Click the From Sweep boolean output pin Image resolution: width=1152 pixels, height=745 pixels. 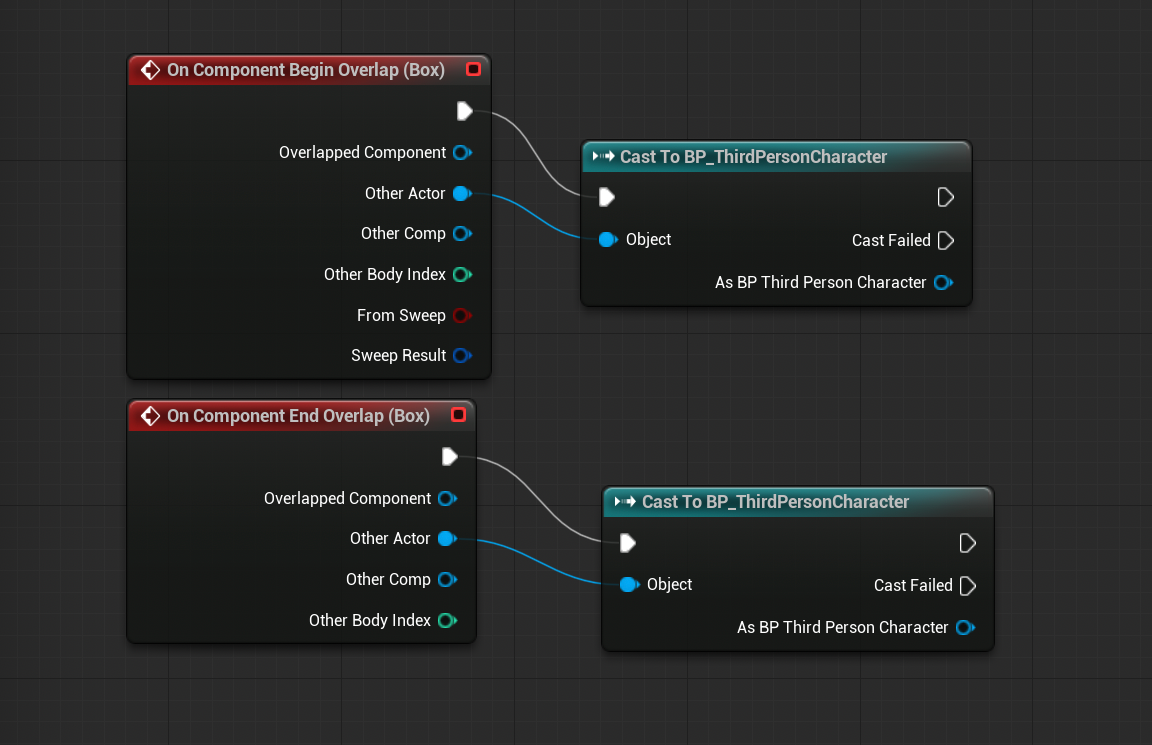[x=461, y=315]
